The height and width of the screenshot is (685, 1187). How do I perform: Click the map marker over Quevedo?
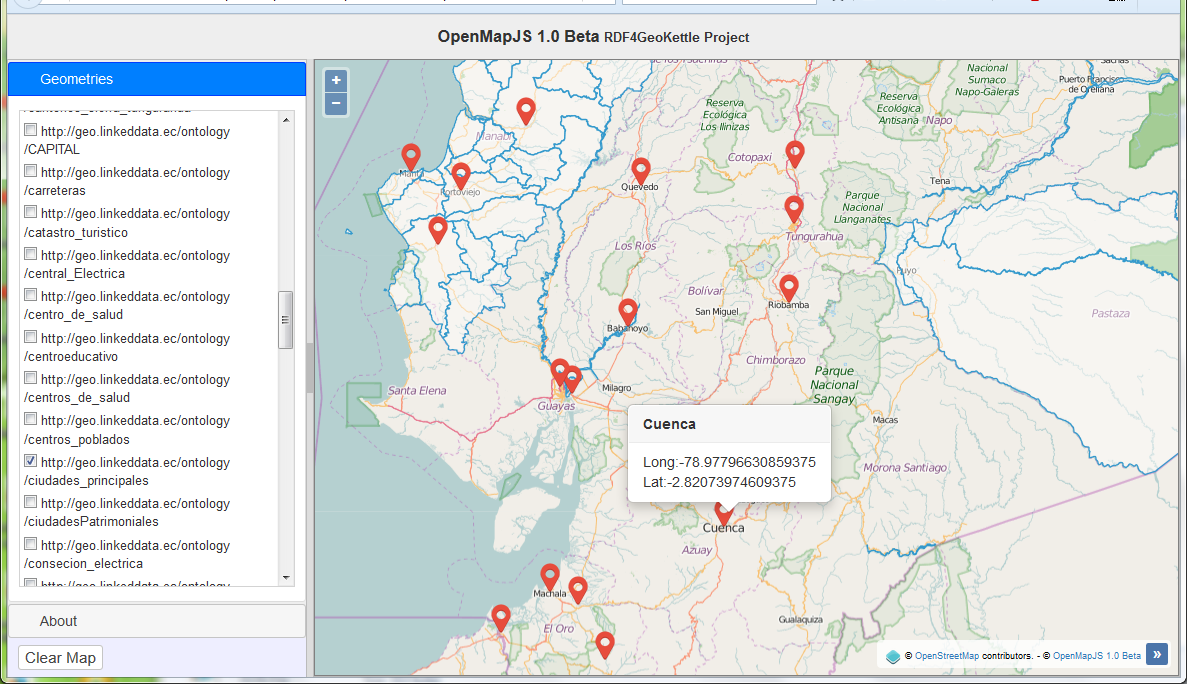pyautogui.click(x=641, y=172)
